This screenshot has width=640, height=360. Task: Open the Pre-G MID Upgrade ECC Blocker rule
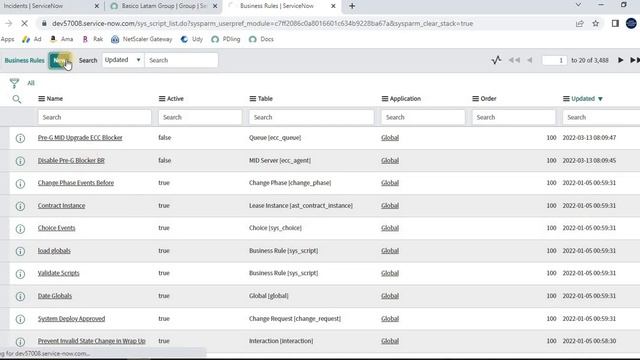coord(80,138)
